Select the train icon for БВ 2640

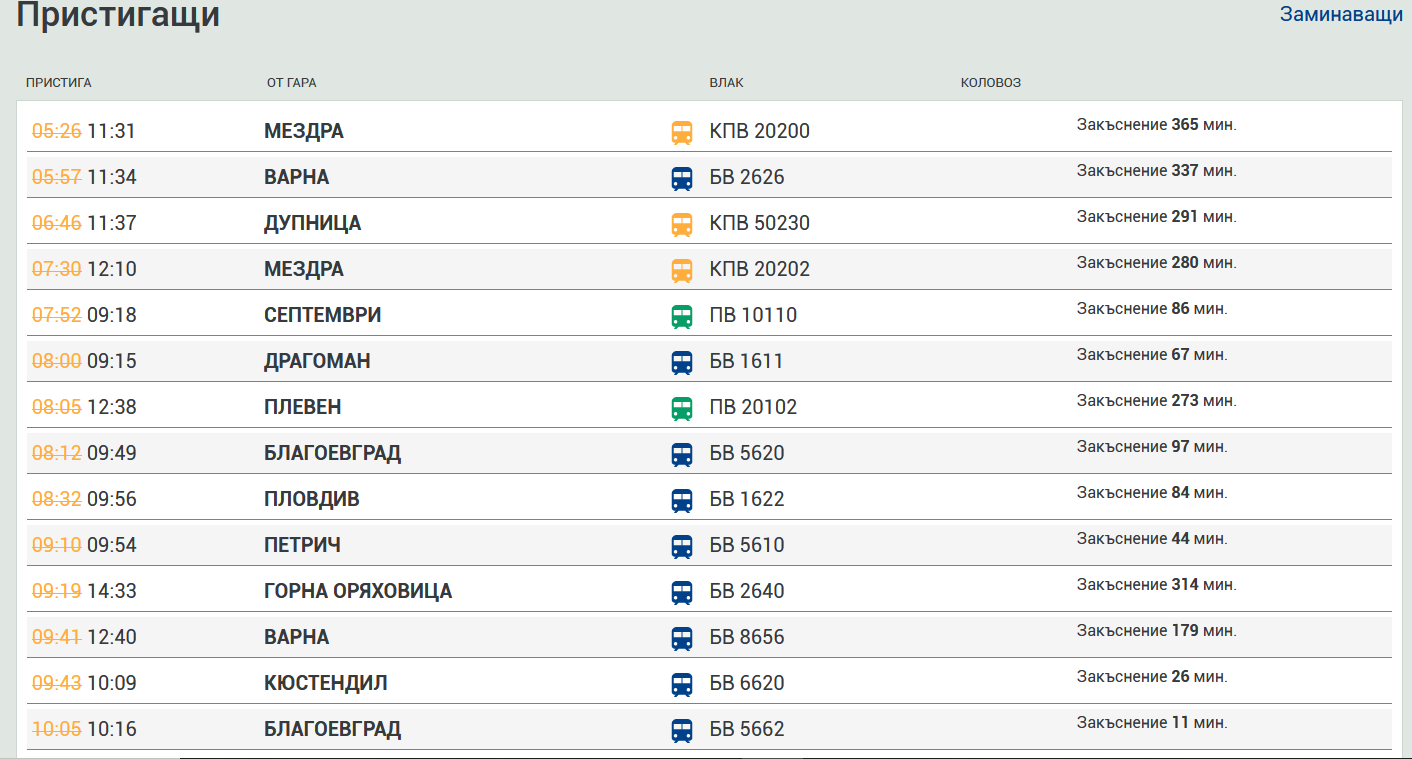681,592
